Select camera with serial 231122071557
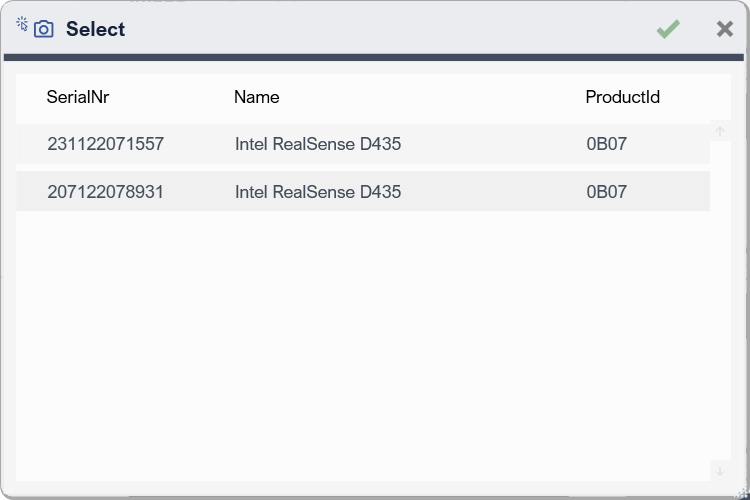 pyautogui.click(x=105, y=144)
